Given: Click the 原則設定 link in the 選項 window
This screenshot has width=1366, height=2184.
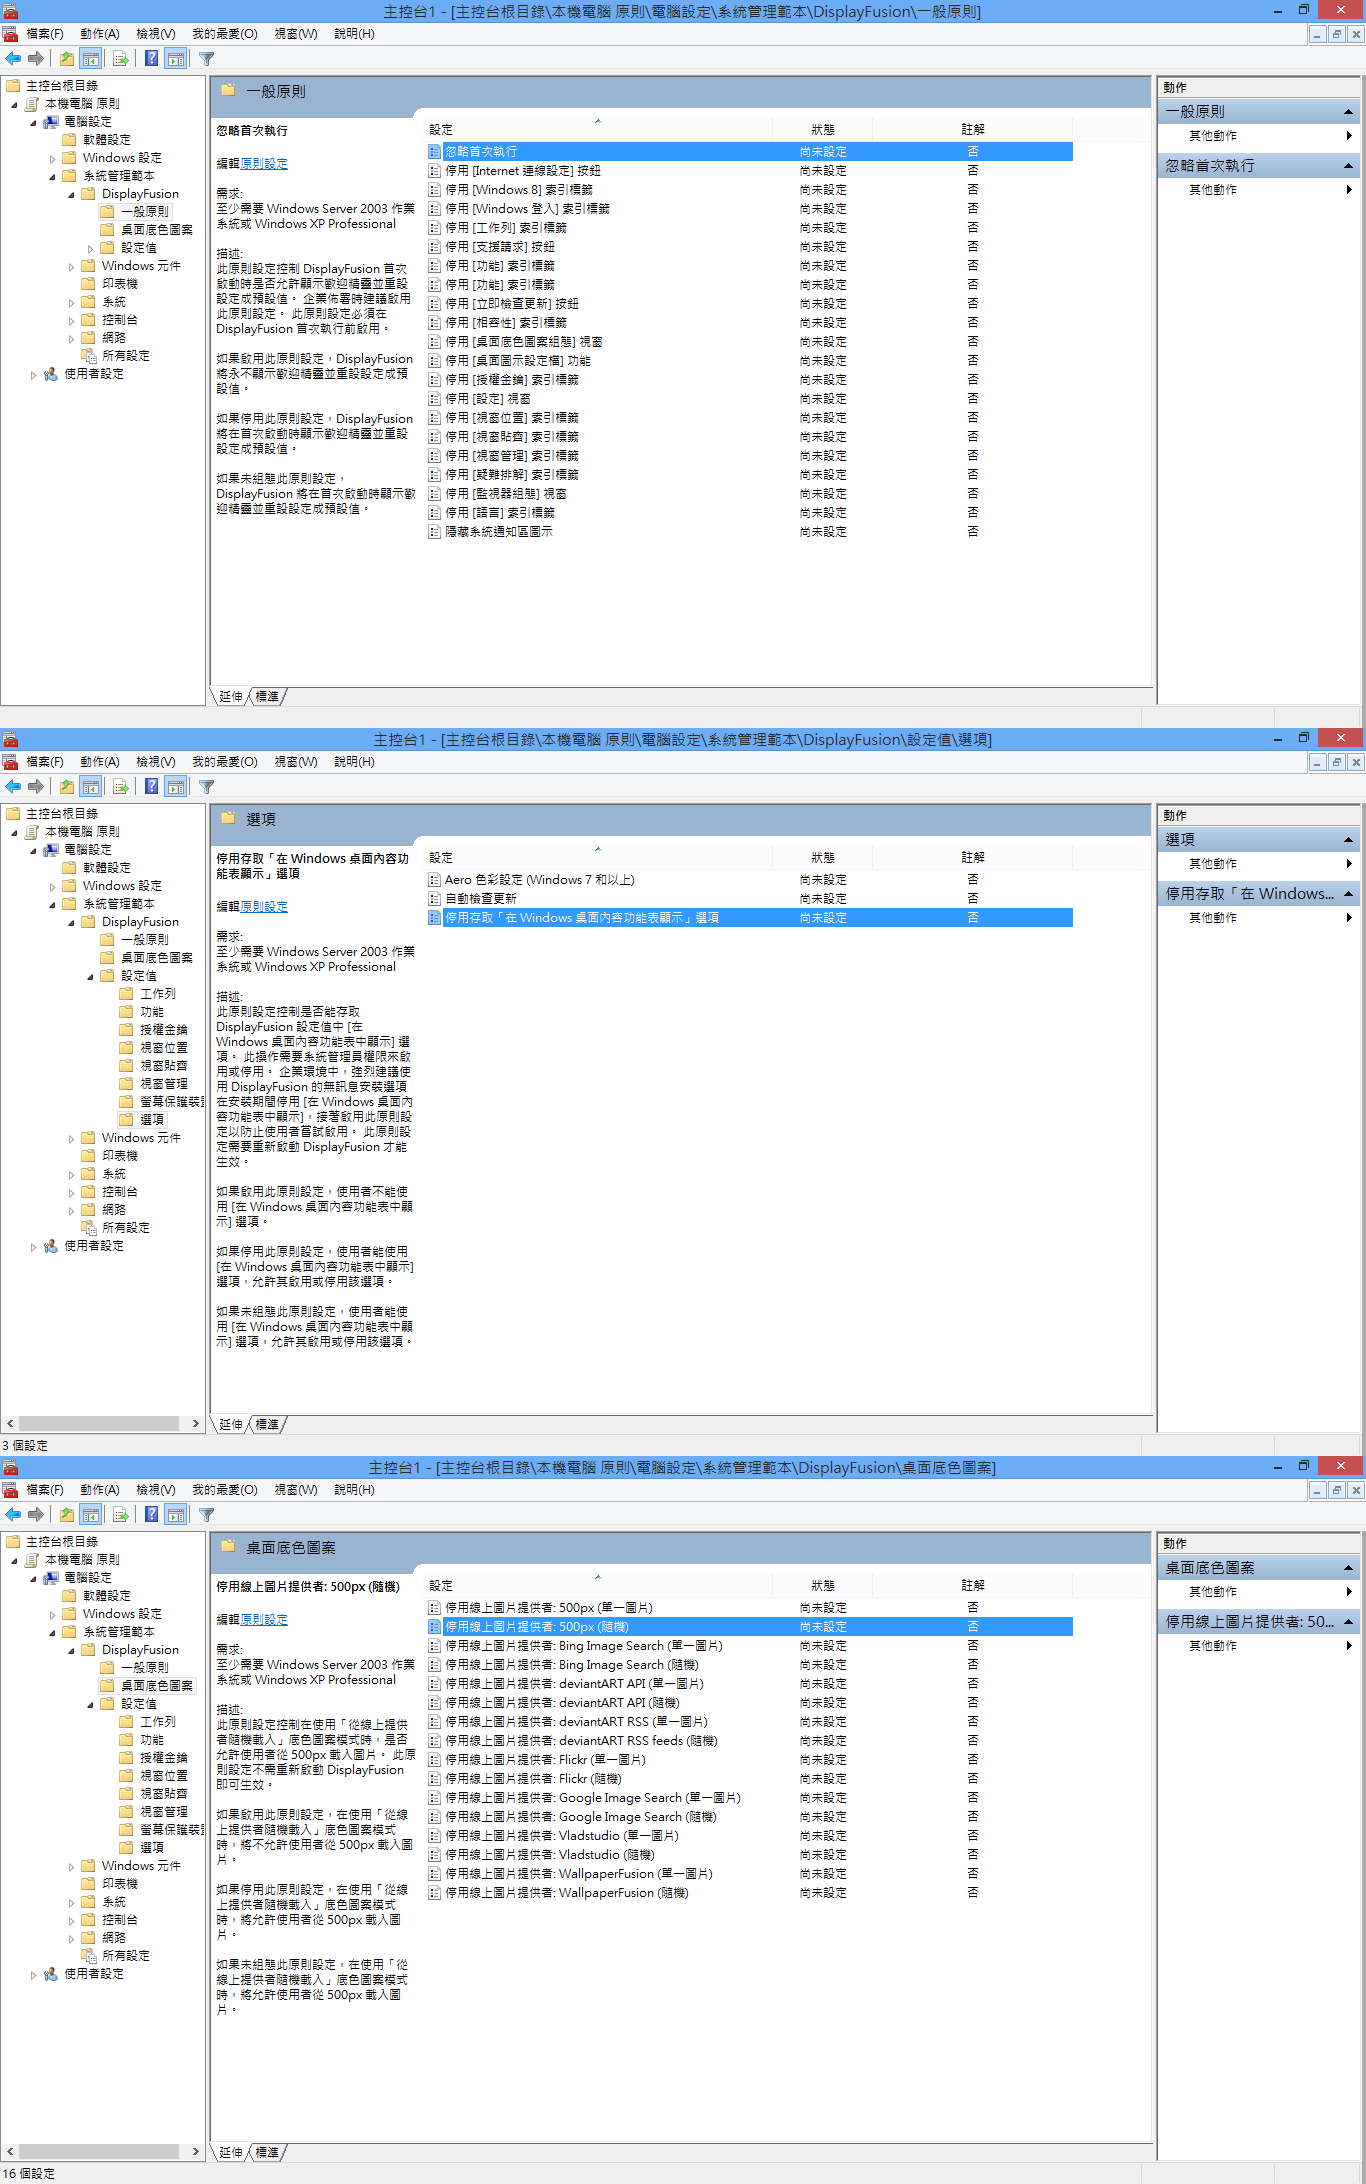Looking at the screenshot, I should [264, 907].
